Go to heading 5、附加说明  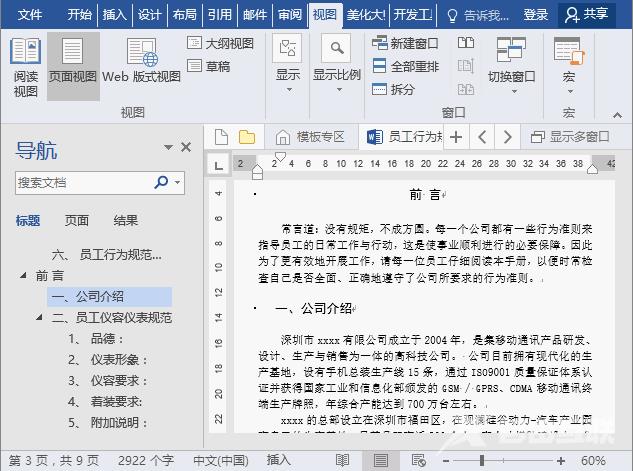(108, 423)
